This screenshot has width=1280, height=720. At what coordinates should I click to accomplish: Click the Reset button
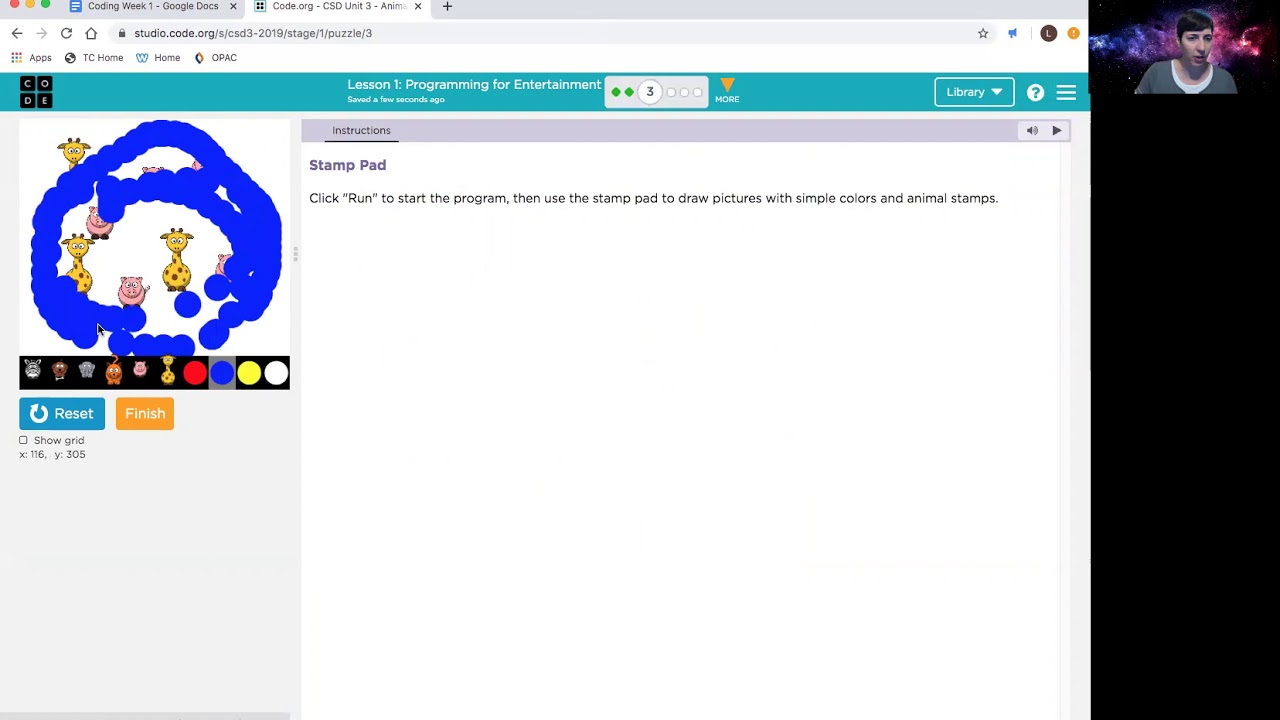point(62,413)
